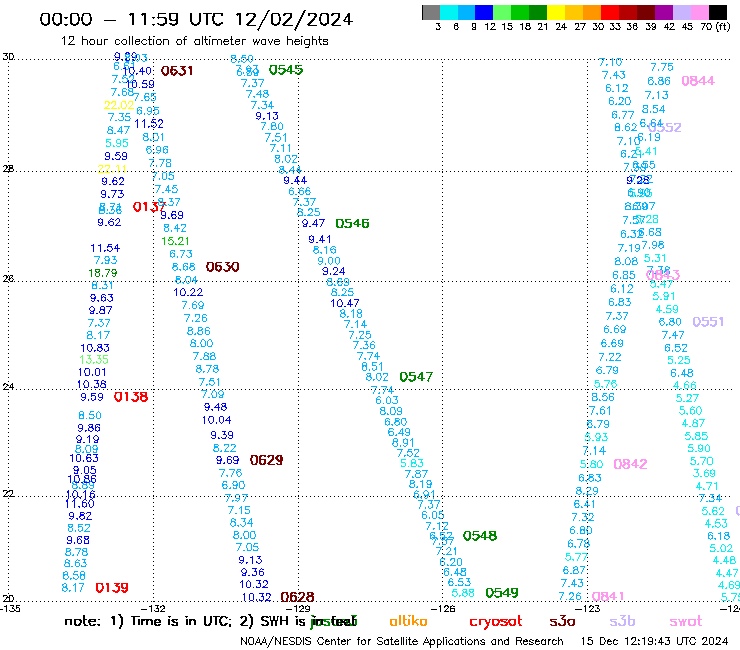Click the purple swatch in the legend
740x650 pixels.
(664, 12)
